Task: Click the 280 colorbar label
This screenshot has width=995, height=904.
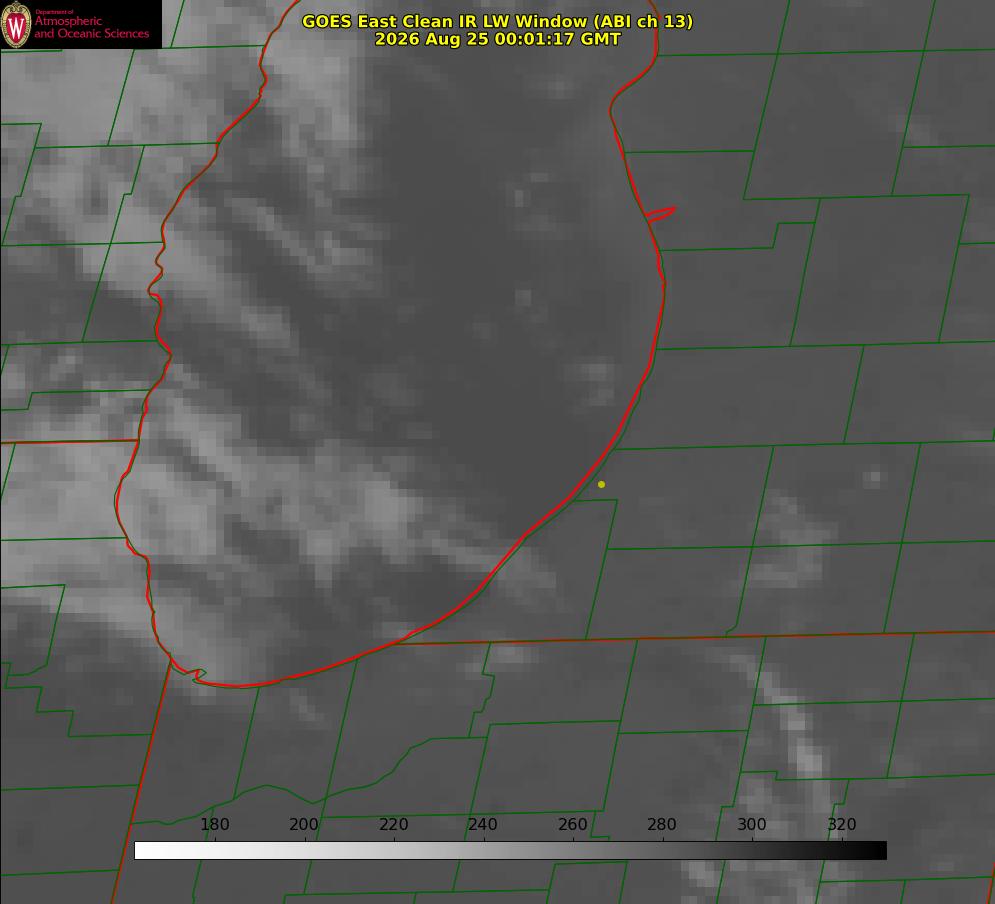Action: pos(662,824)
